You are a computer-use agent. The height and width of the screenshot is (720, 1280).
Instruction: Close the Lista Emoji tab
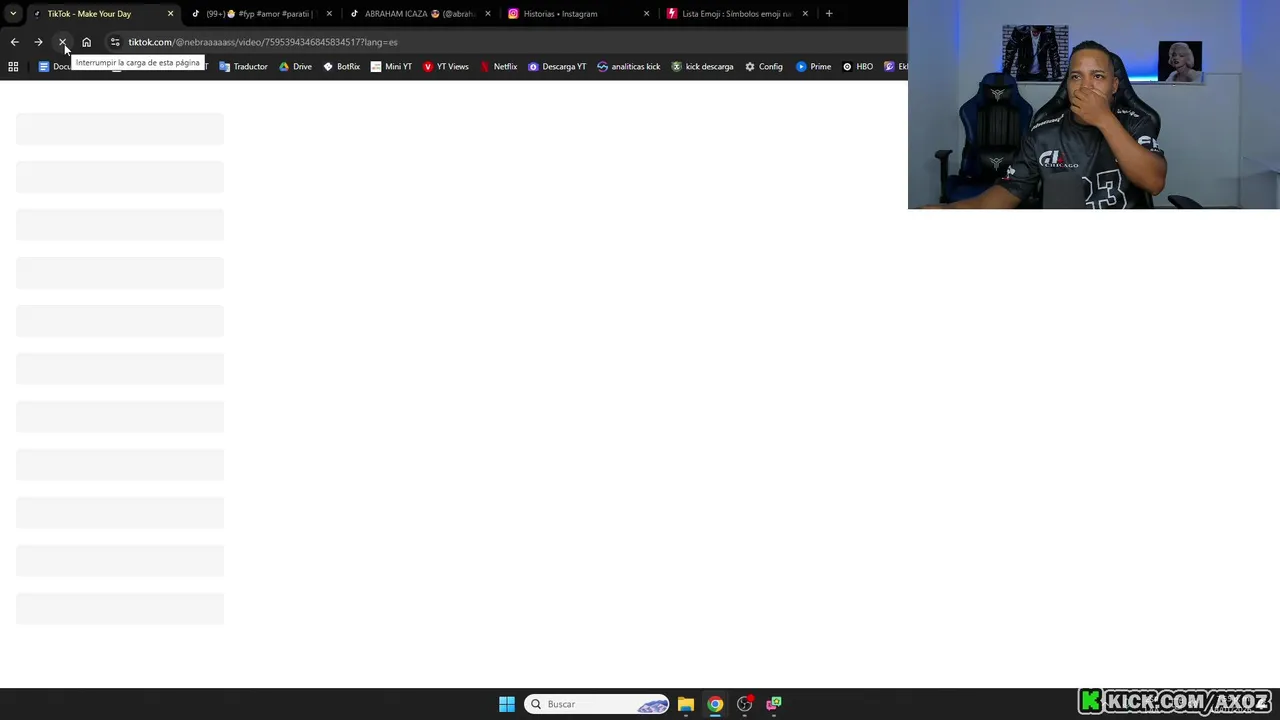pos(805,14)
